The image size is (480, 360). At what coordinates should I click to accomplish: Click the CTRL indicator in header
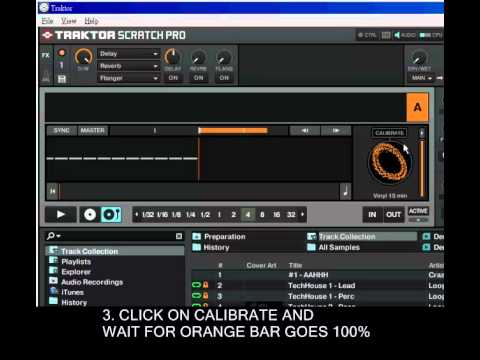[367, 35]
